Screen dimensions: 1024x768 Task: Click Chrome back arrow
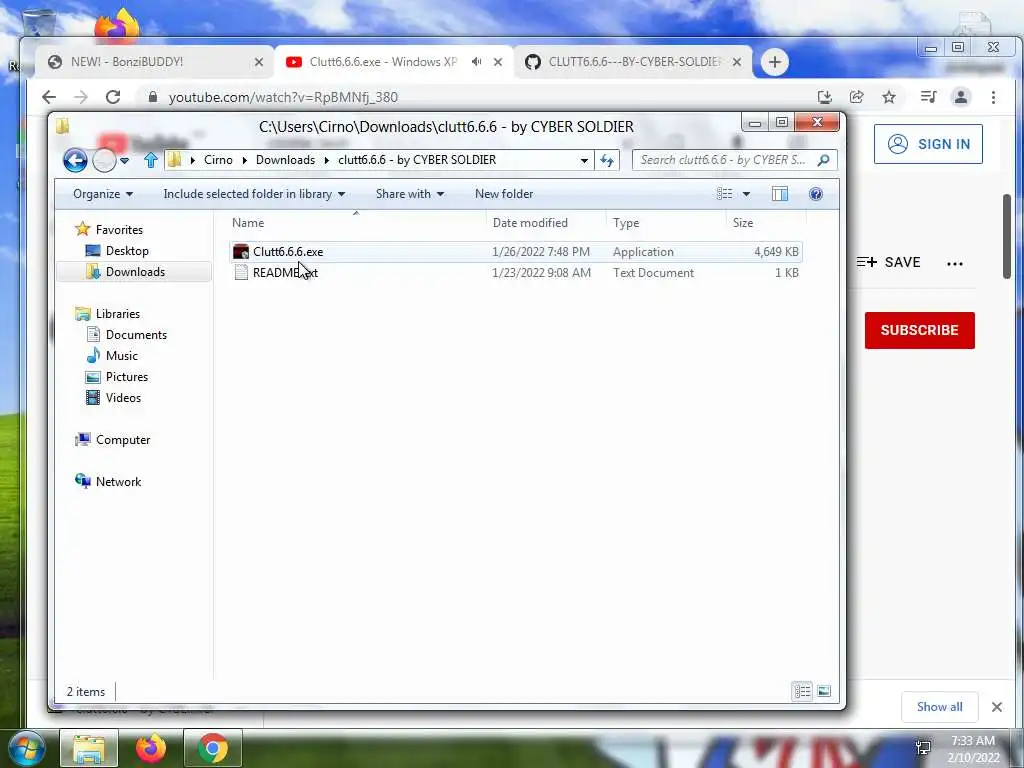tap(49, 97)
